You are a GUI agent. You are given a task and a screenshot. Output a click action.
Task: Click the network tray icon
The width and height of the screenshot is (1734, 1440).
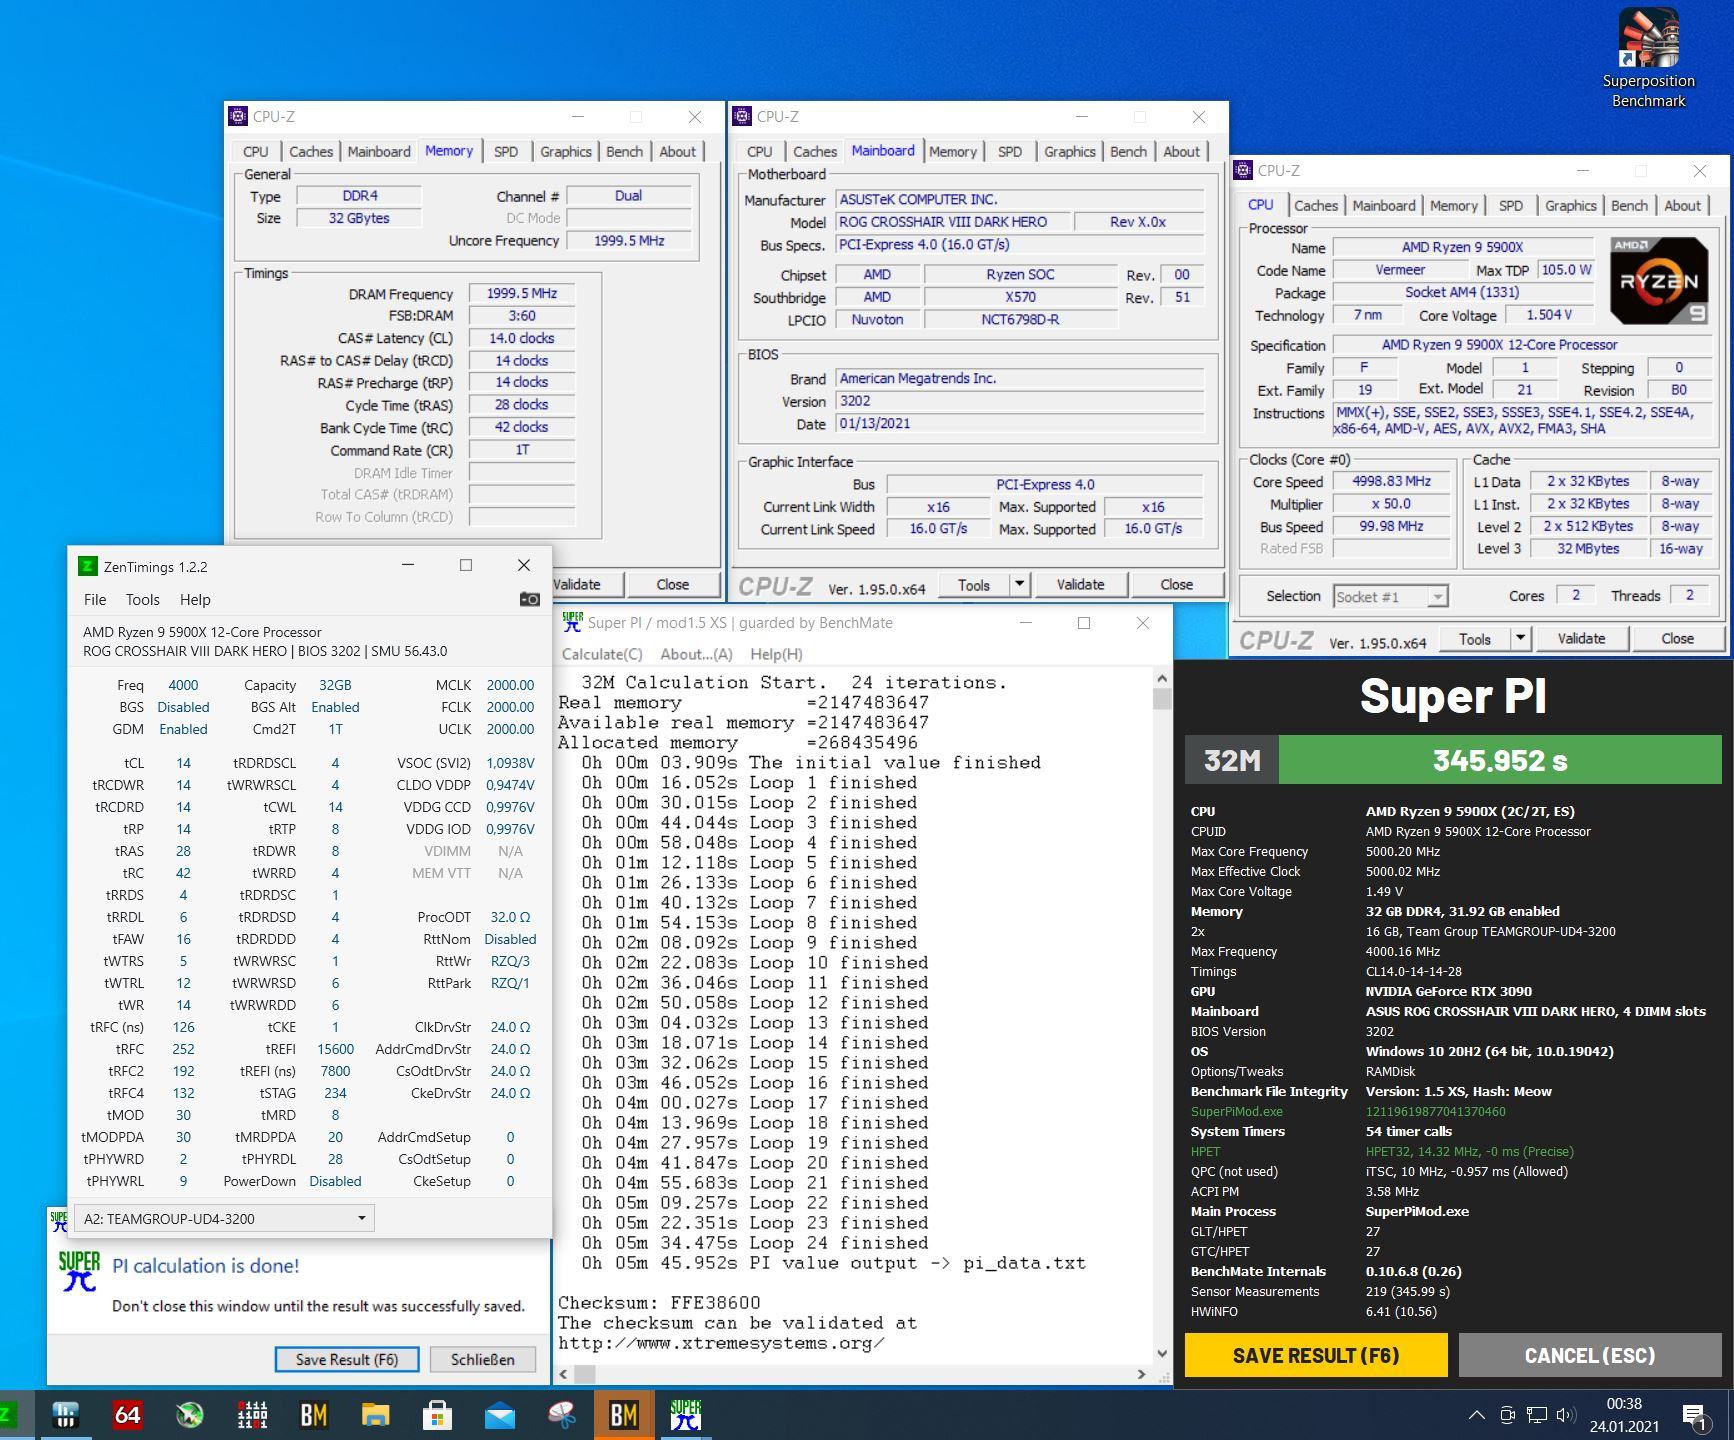pyautogui.click(x=1536, y=1415)
